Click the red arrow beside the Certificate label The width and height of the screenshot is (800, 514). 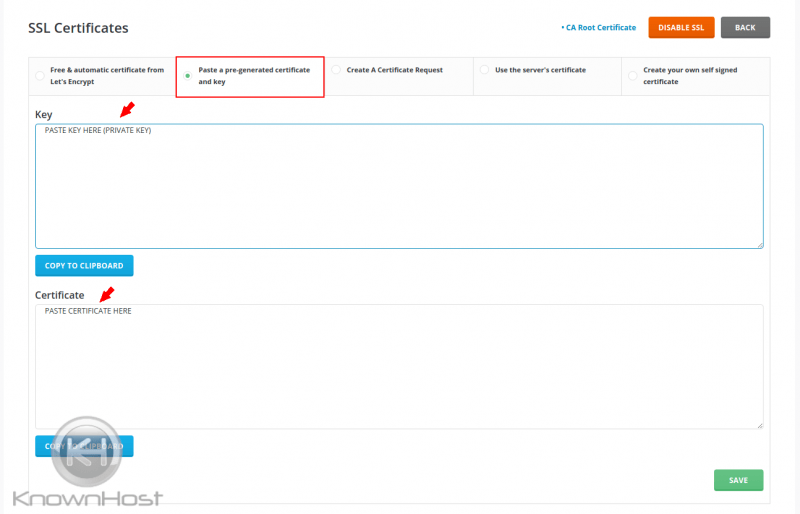coord(106,293)
